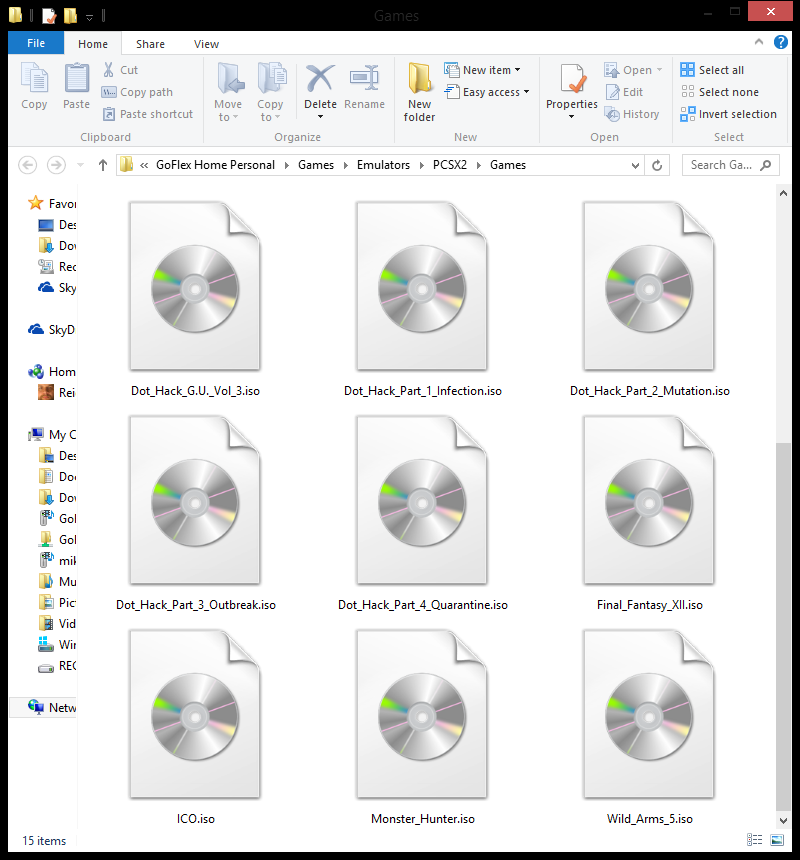Viewport: 800px width, 860px height.
Task: Create a New folder
Action: [x=419, y=92]
